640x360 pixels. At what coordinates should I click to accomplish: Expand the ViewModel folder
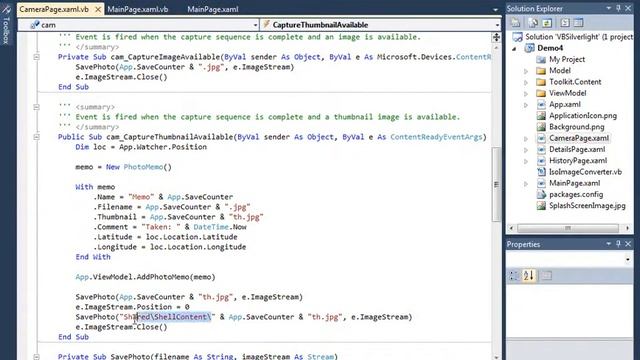(526, 93)
